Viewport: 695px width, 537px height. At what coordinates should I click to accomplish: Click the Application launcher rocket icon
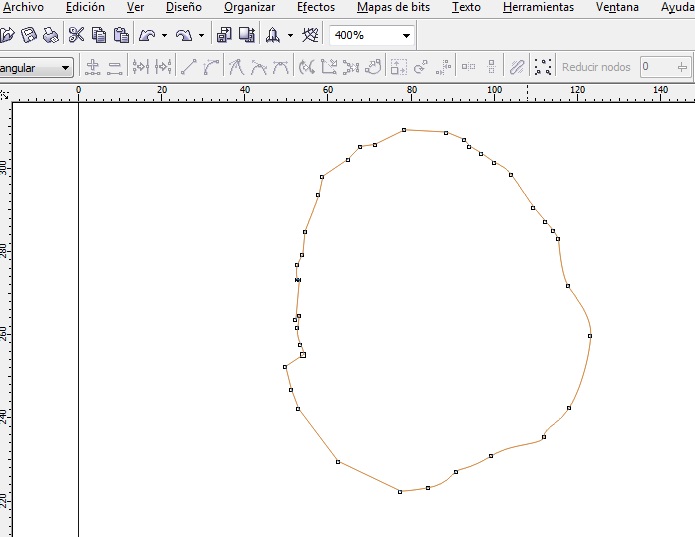tap(273, 35)
